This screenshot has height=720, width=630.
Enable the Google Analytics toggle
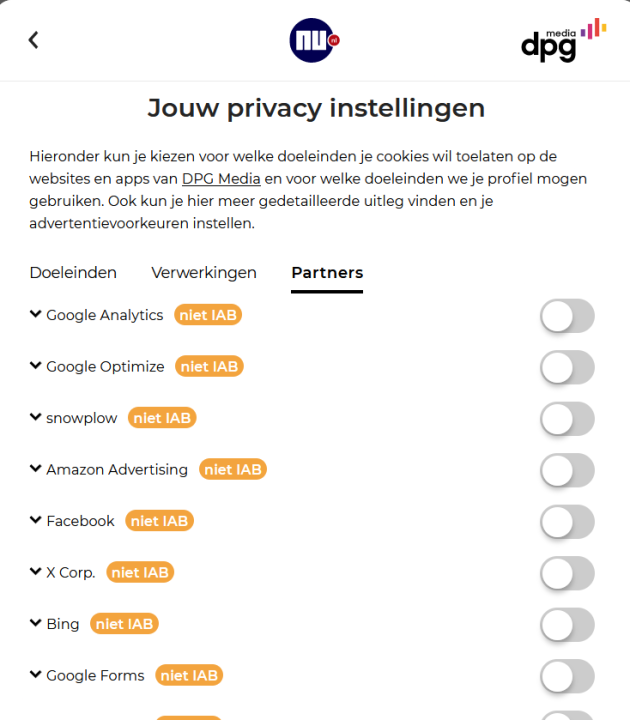click(x=567, y=316)
